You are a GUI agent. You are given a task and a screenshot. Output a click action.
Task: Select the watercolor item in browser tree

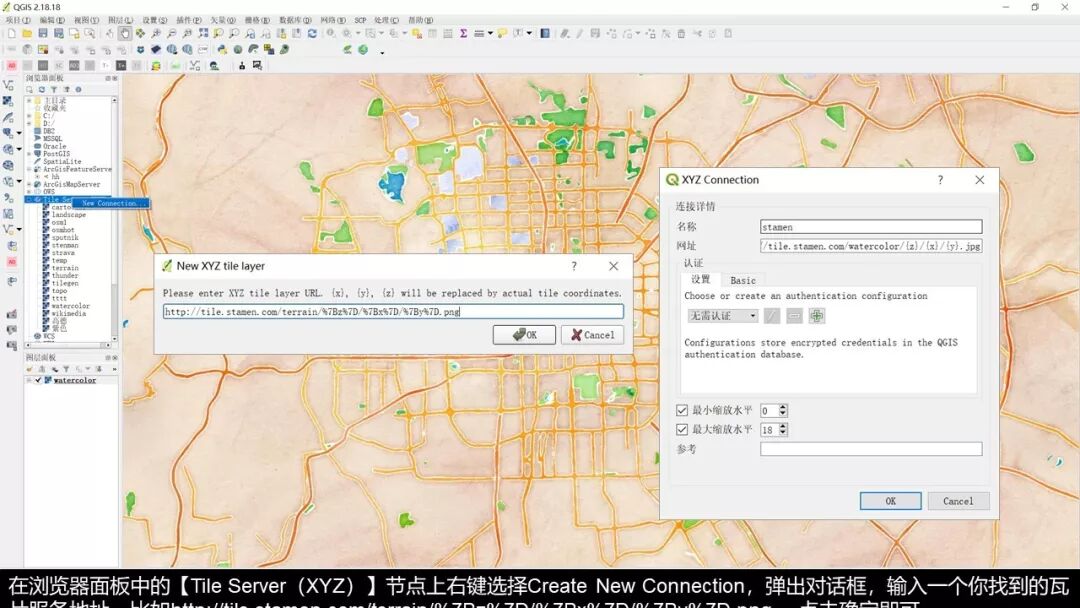(70, 306)
